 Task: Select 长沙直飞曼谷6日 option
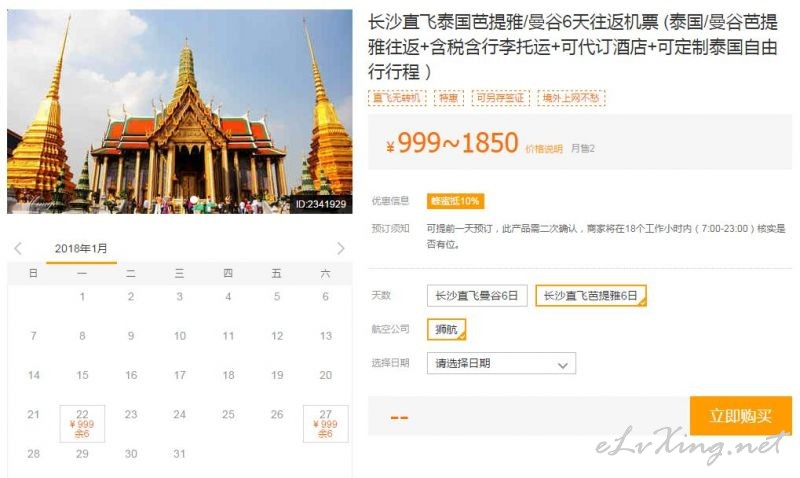[477, 295]
